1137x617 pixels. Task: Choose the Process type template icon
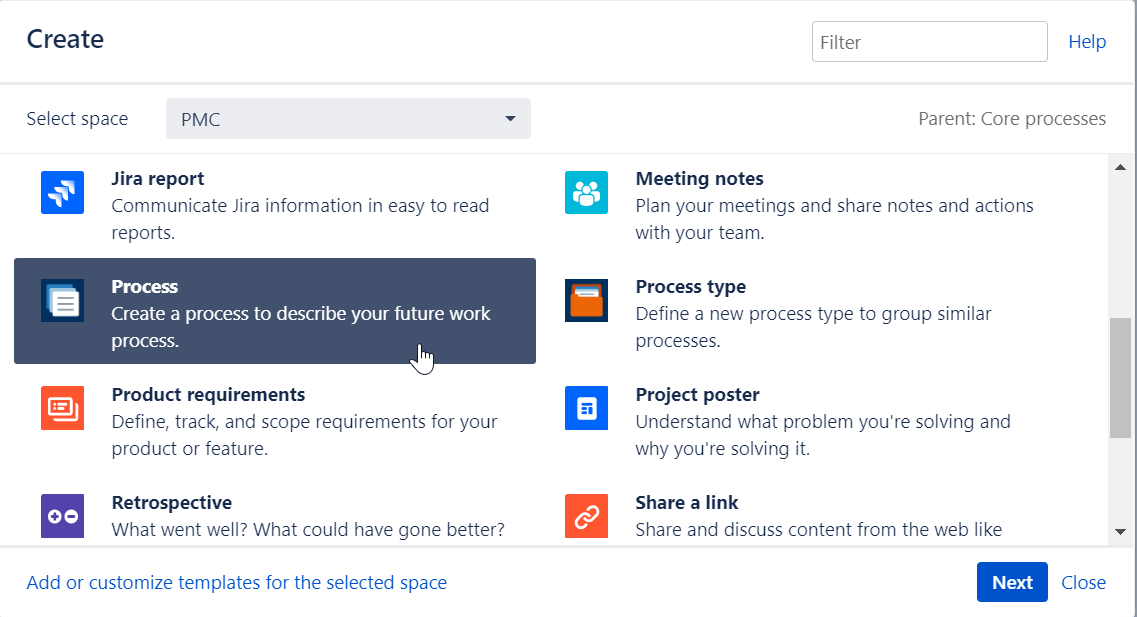[586, 300]
